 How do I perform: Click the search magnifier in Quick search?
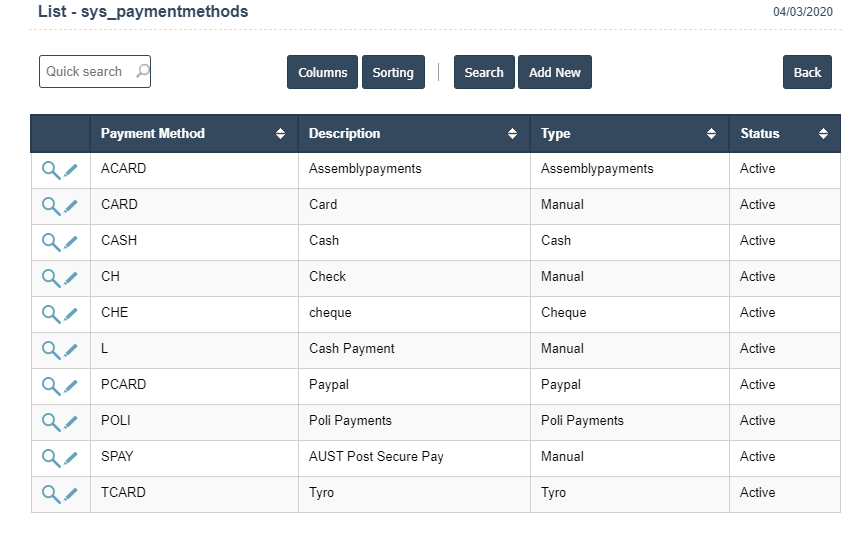tap(142, 71)
